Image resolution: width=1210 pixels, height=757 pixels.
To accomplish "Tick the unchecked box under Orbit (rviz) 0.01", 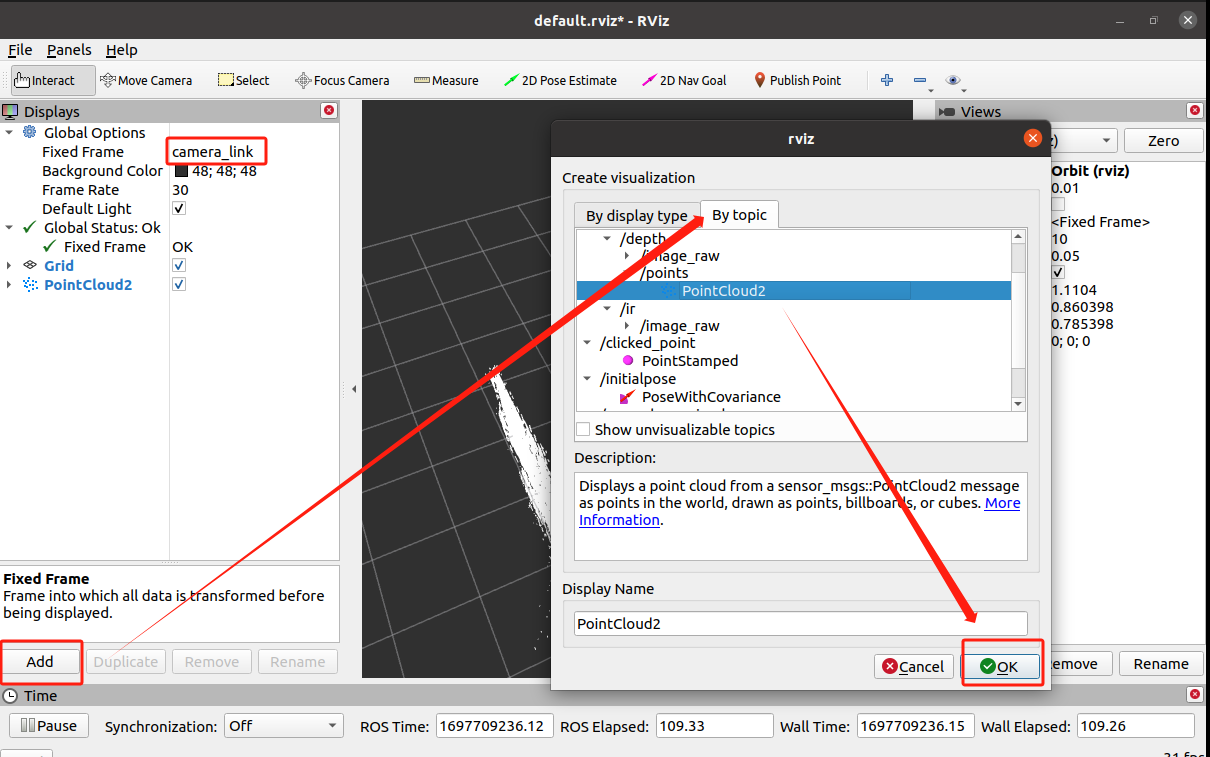I will [x=1058, y=204].
